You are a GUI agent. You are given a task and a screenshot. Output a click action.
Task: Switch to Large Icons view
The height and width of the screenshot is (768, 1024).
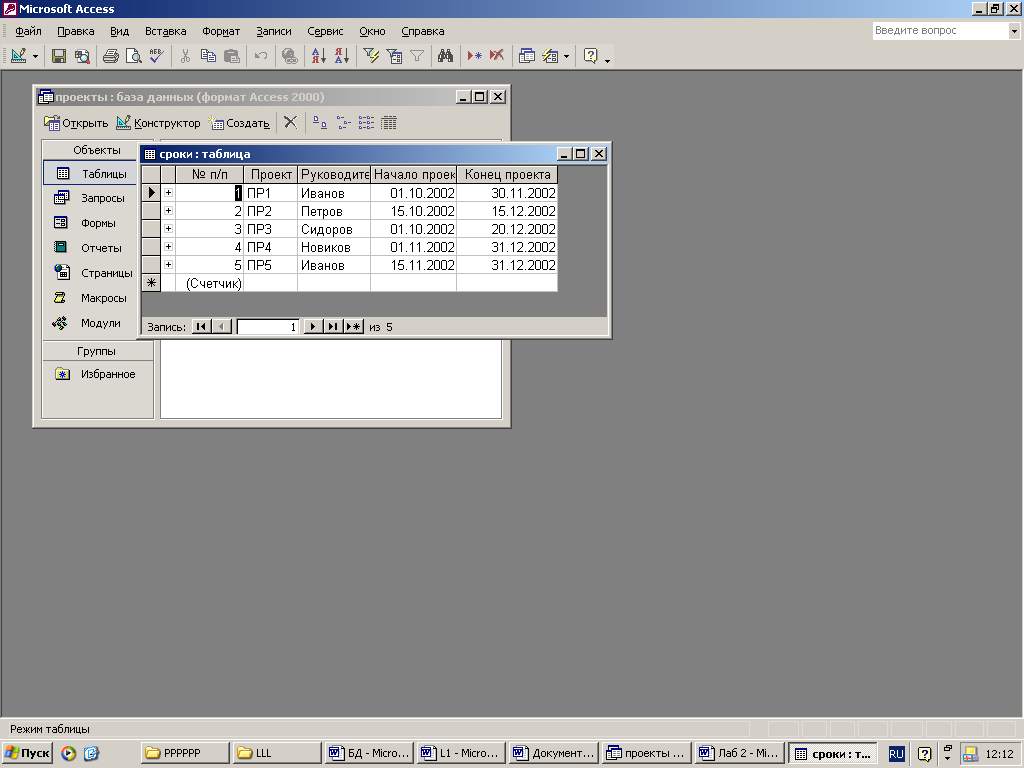pyautogui.click(x=319, y=123)
